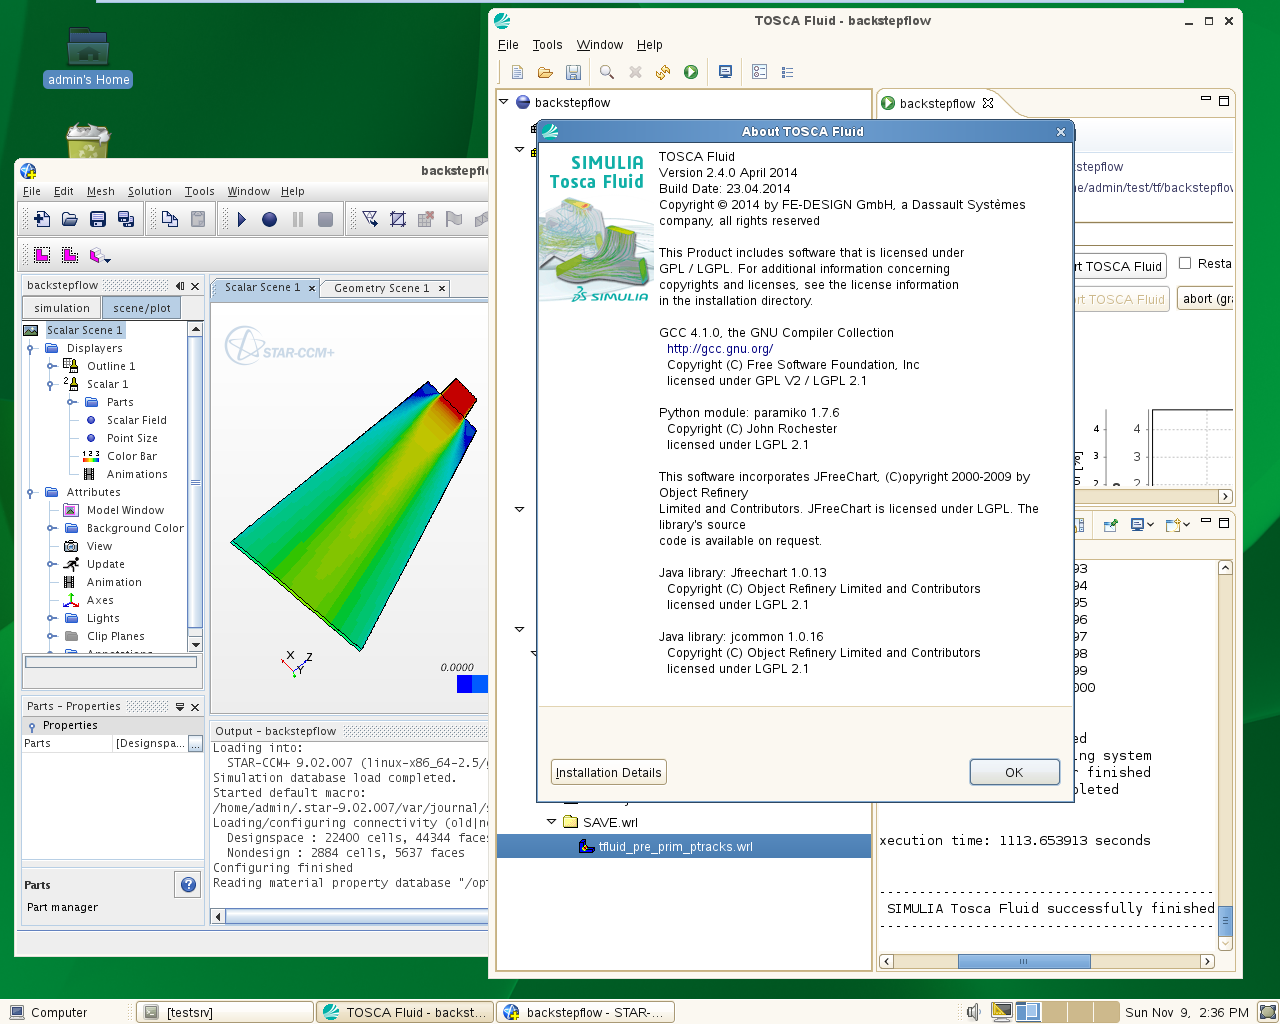Collapse backstepflow root node in TOSCA tree

[505, 102]
